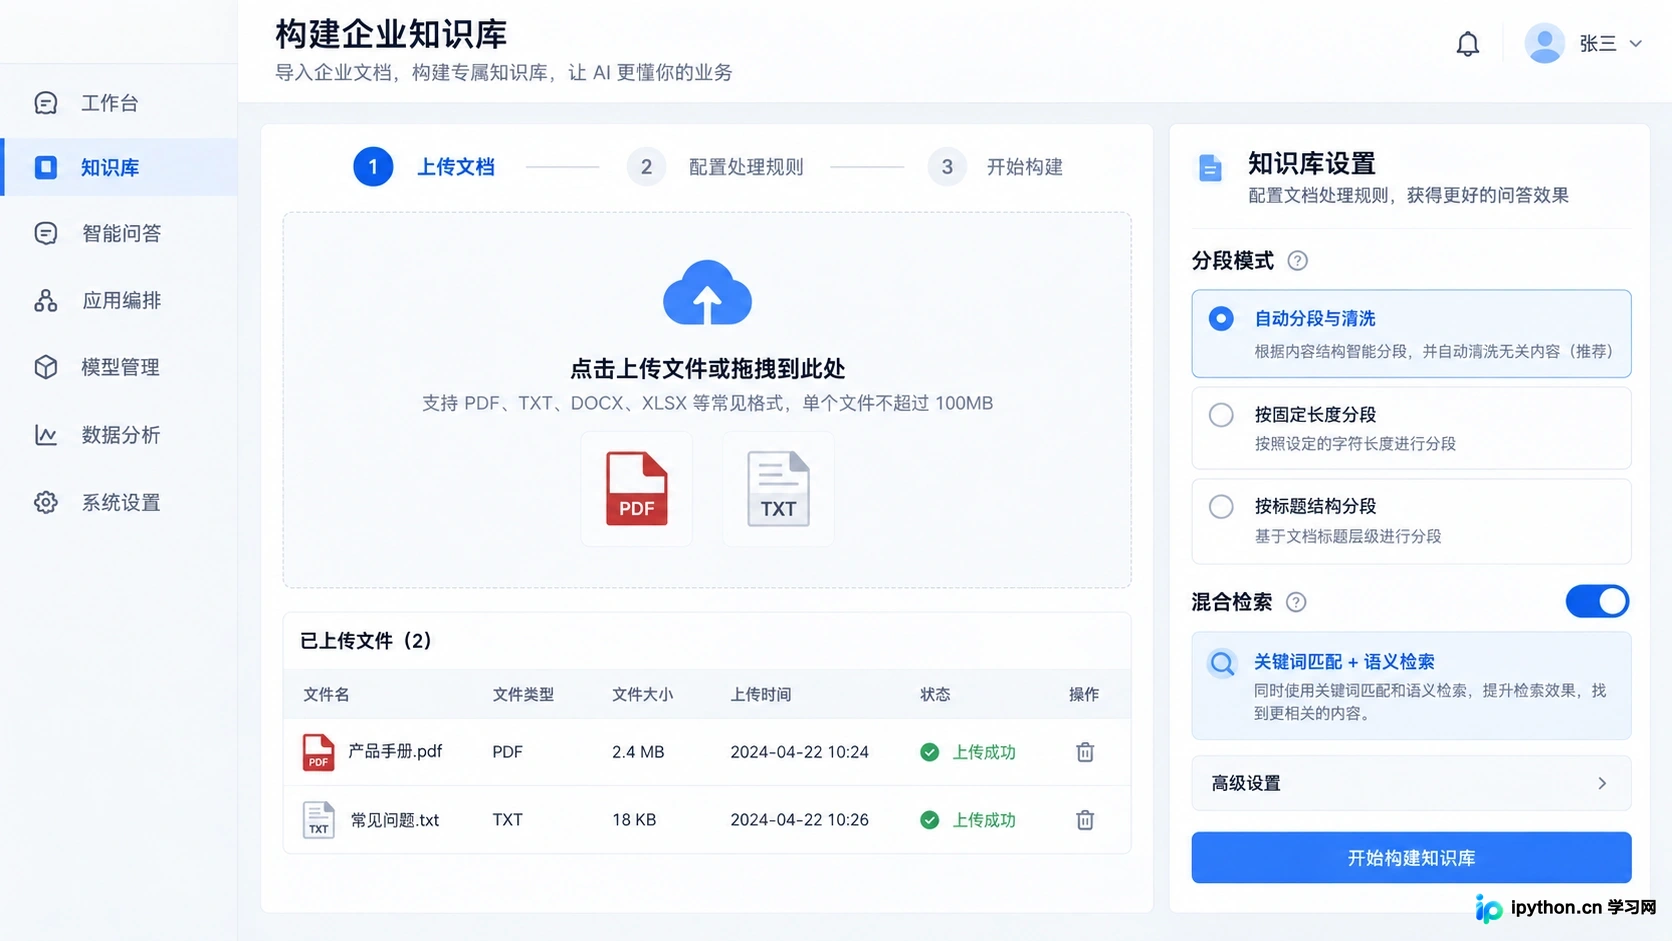Open the 常见问题.txt file name

(395, 820)
